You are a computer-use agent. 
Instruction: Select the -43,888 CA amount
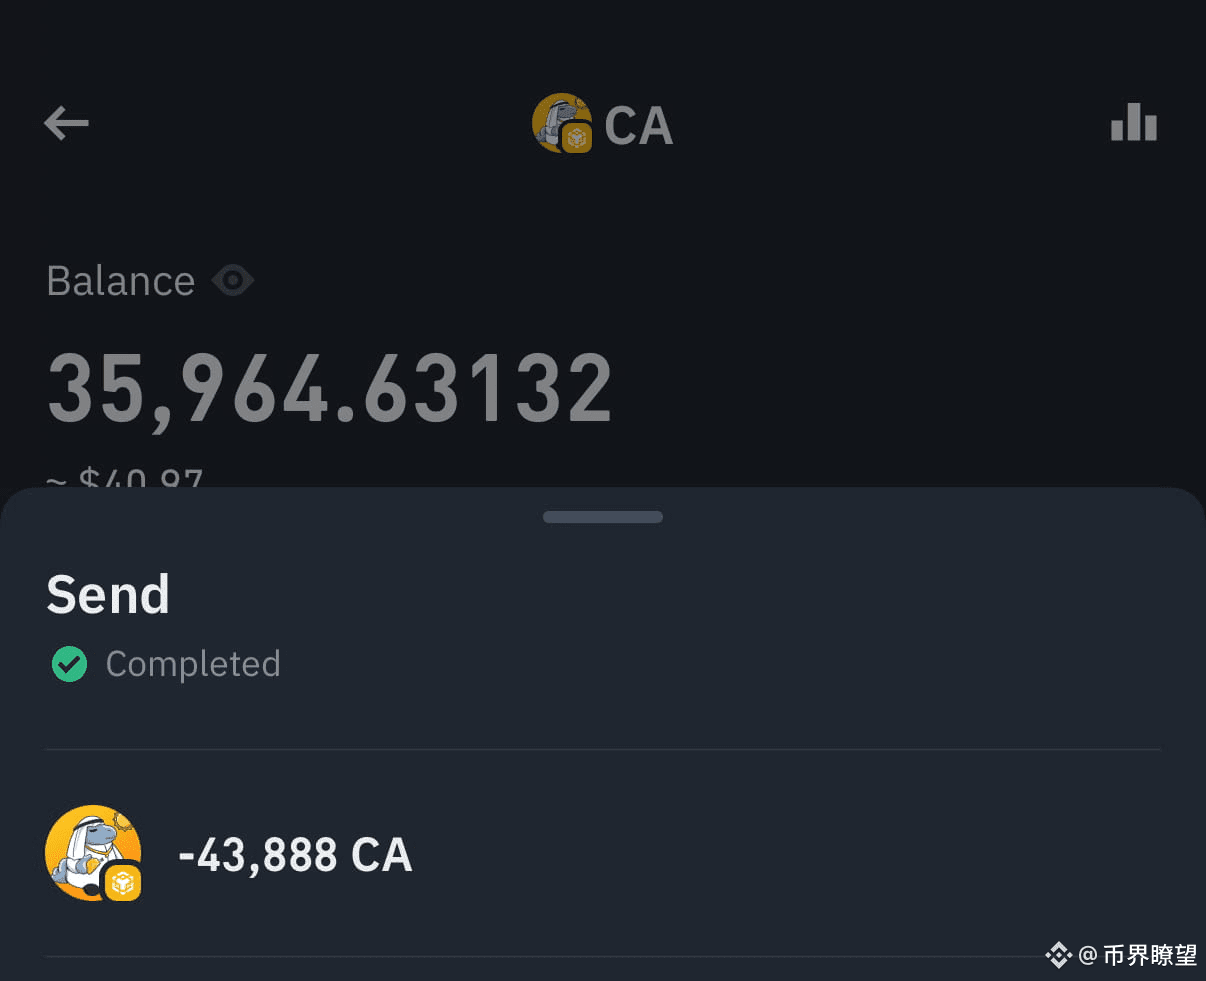pyautogui.click(x=295, y=856)
